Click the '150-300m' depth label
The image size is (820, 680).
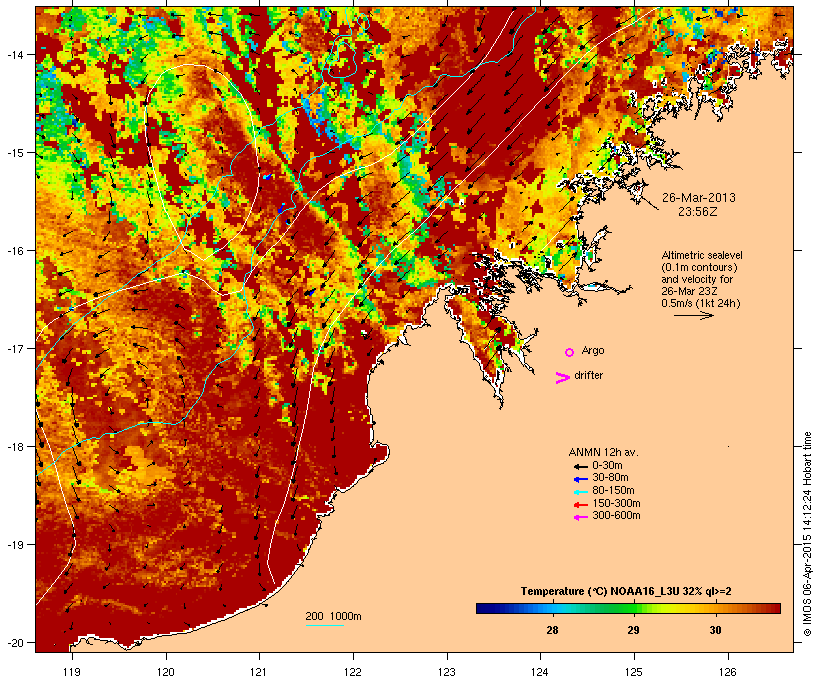(x=617, y=503)
